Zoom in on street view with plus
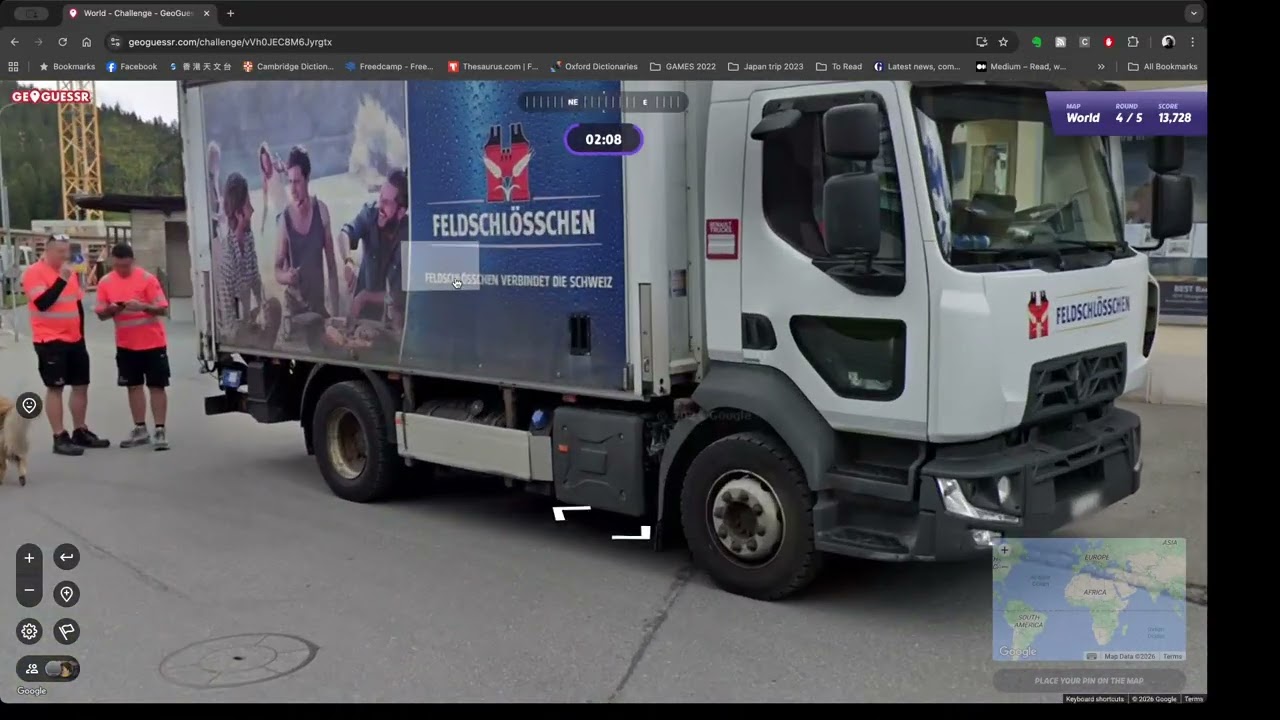Viewport: 1280px width, 720px height. [x=29, y=558]
